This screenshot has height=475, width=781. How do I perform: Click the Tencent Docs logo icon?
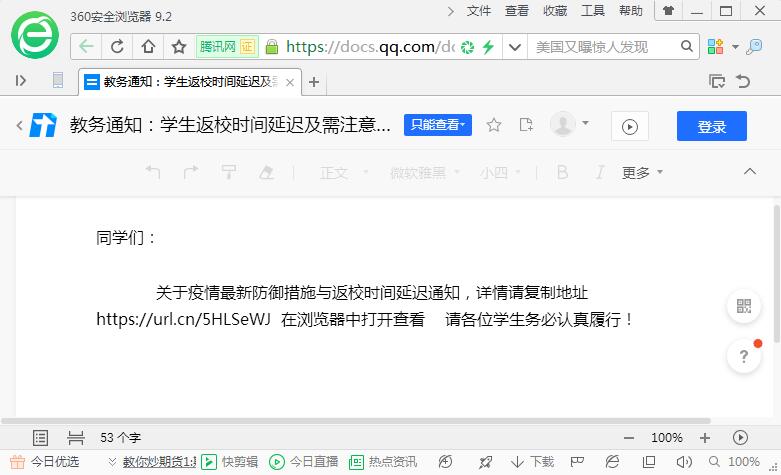coord(43,125)
